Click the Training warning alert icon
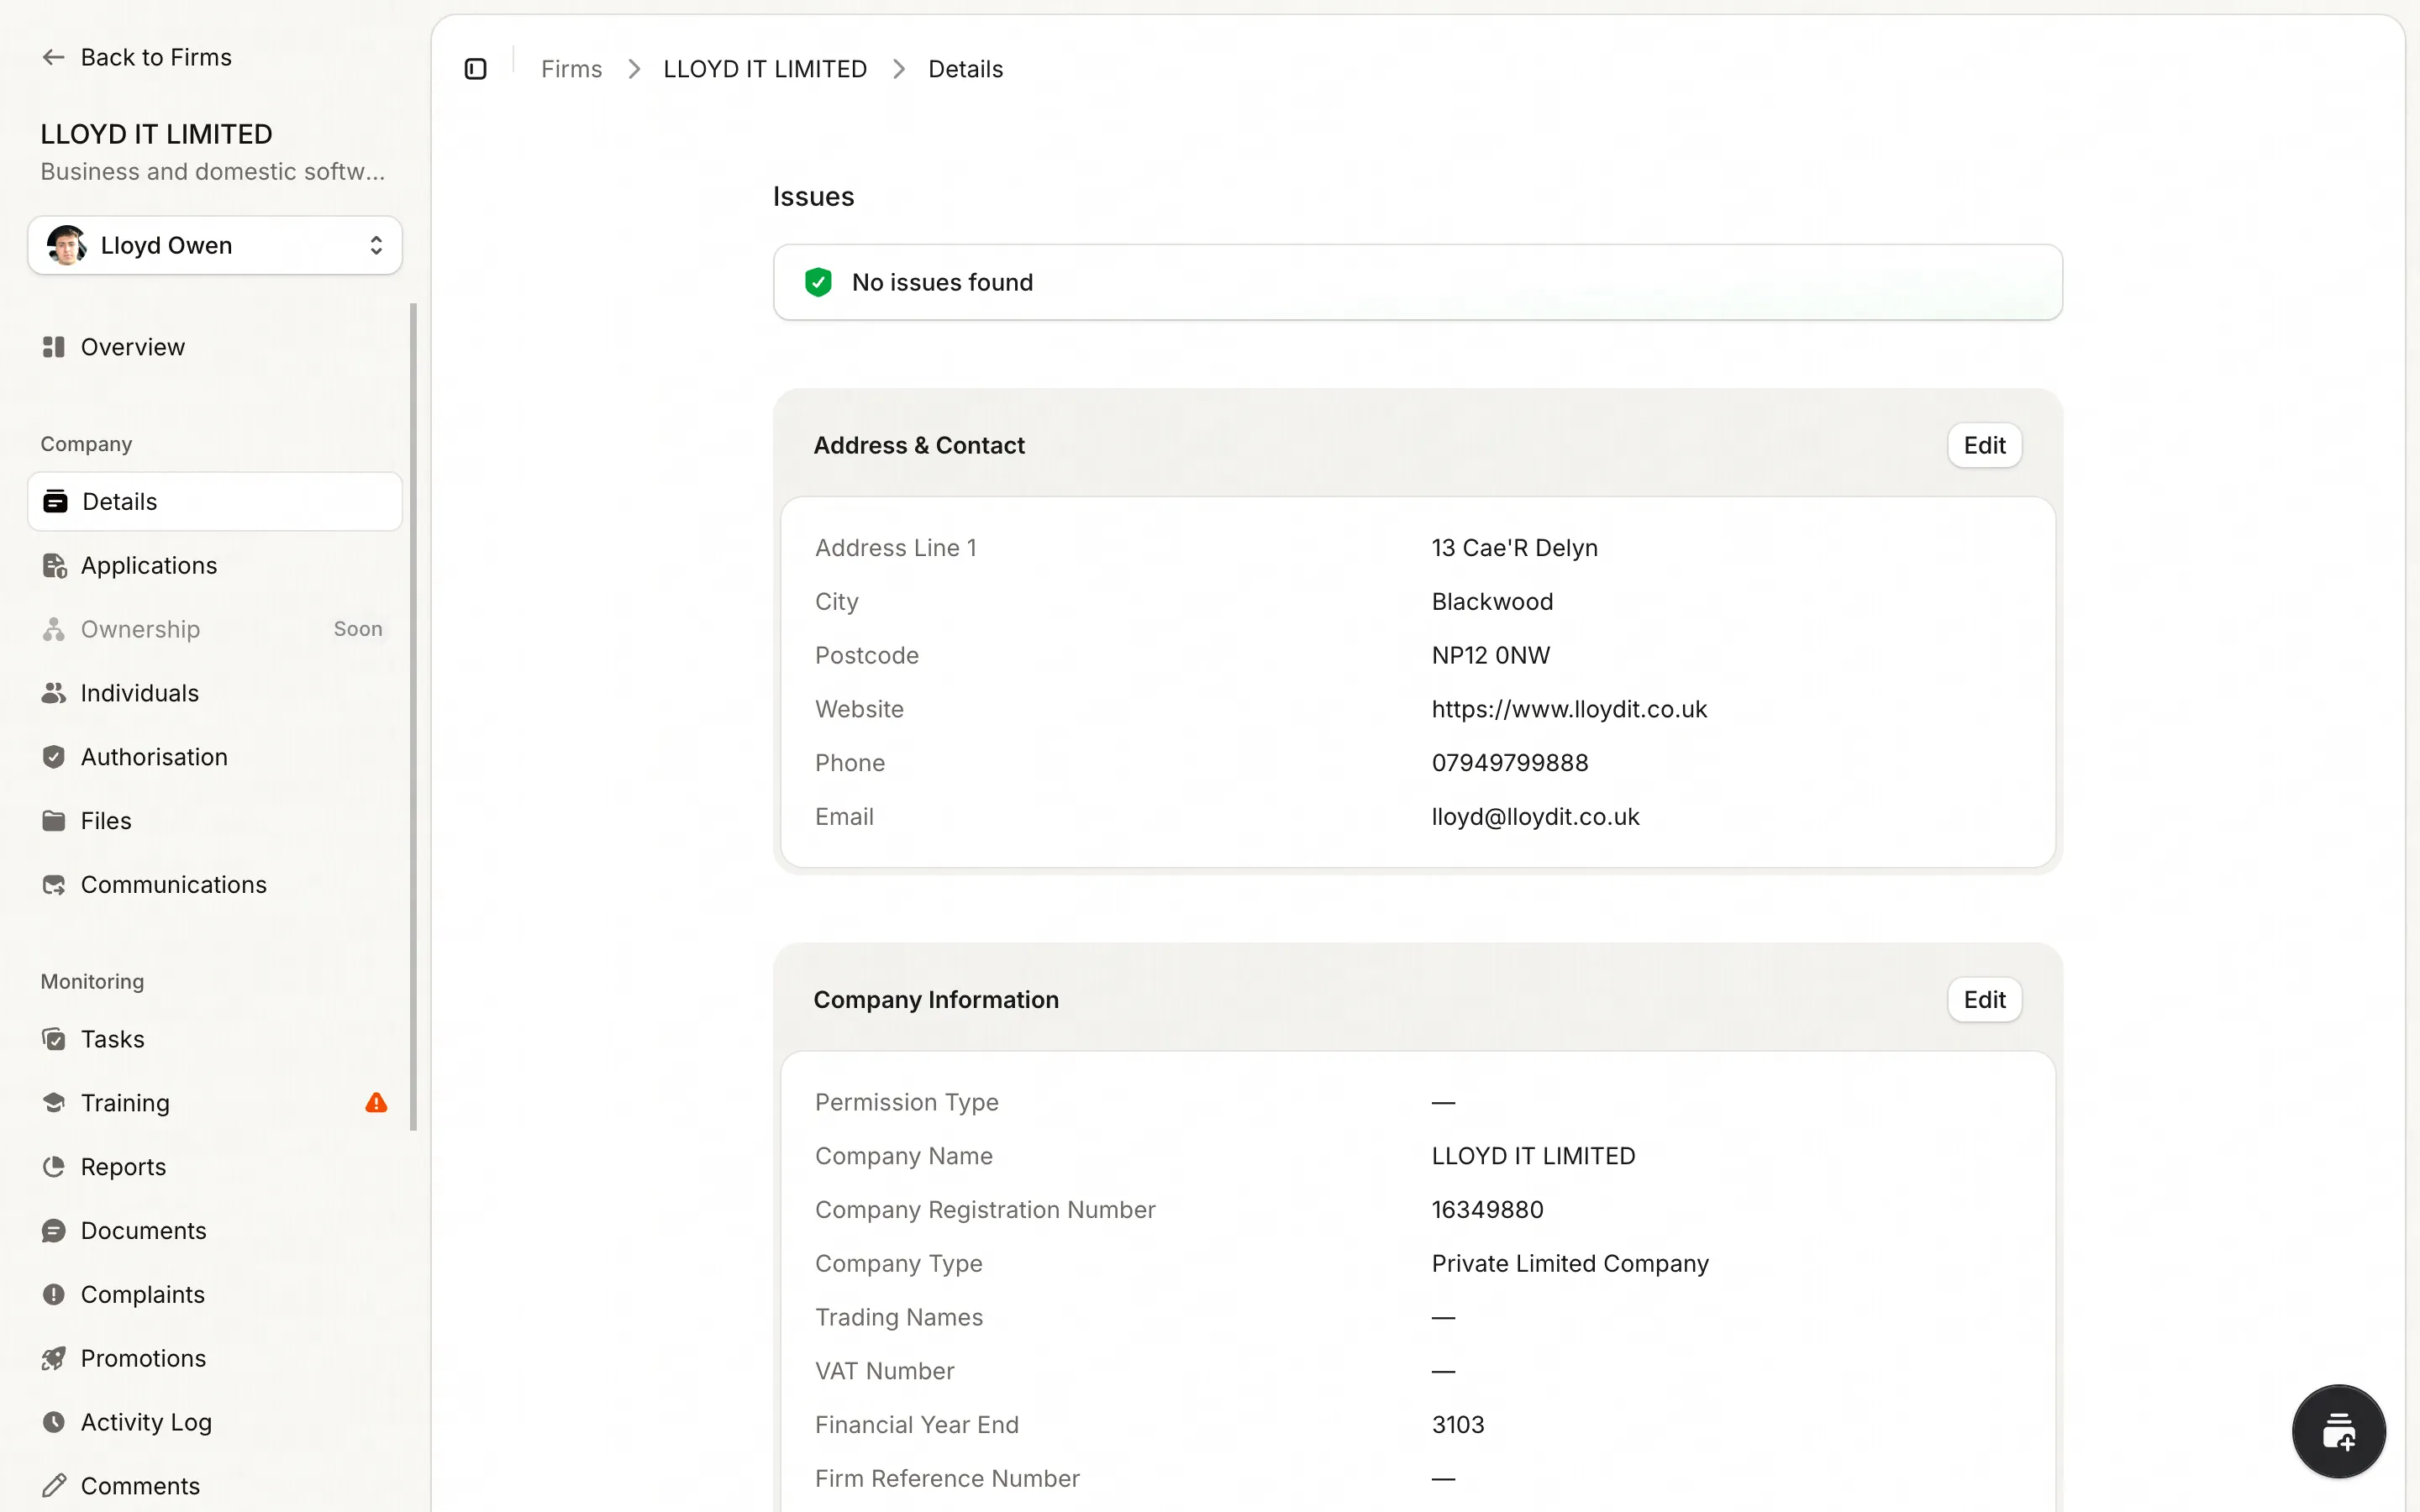Viewport: 2420px width, 1512px height. point(376,1103)
